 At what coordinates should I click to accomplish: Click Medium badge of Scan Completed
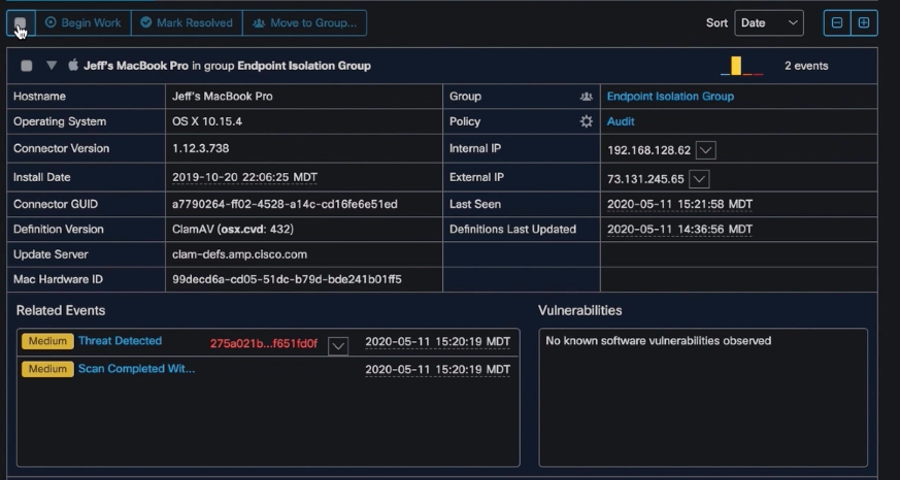click(x=48, y=369)
